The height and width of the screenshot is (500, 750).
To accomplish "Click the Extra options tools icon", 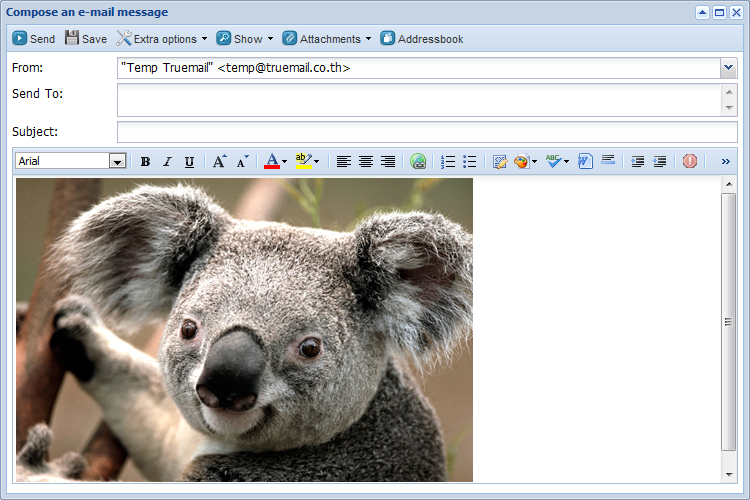I will point(124,38).
